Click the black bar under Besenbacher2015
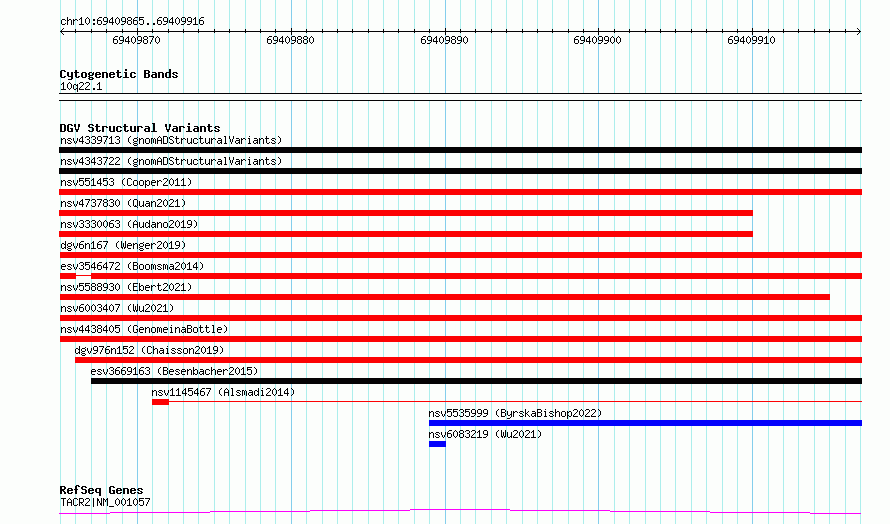 tap(476, 381)
